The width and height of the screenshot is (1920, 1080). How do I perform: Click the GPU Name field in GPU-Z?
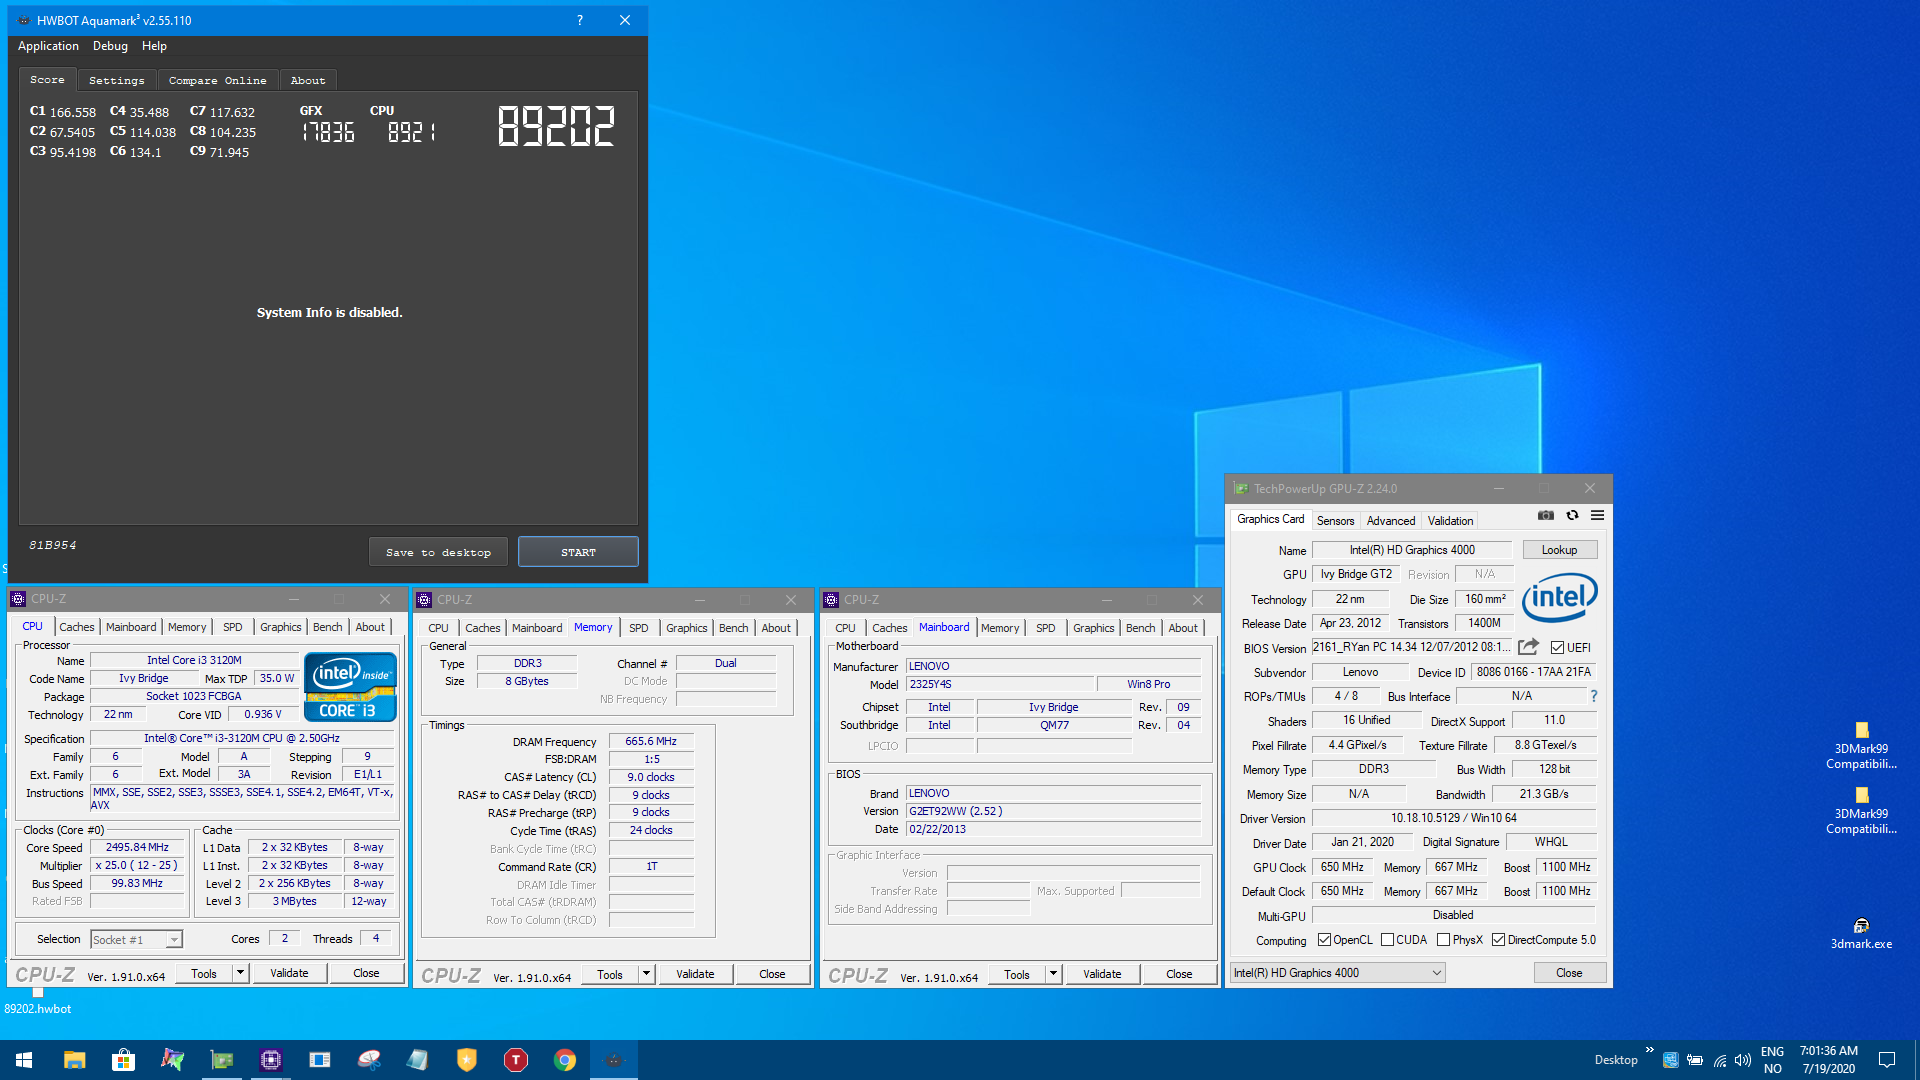(1412, 550)
